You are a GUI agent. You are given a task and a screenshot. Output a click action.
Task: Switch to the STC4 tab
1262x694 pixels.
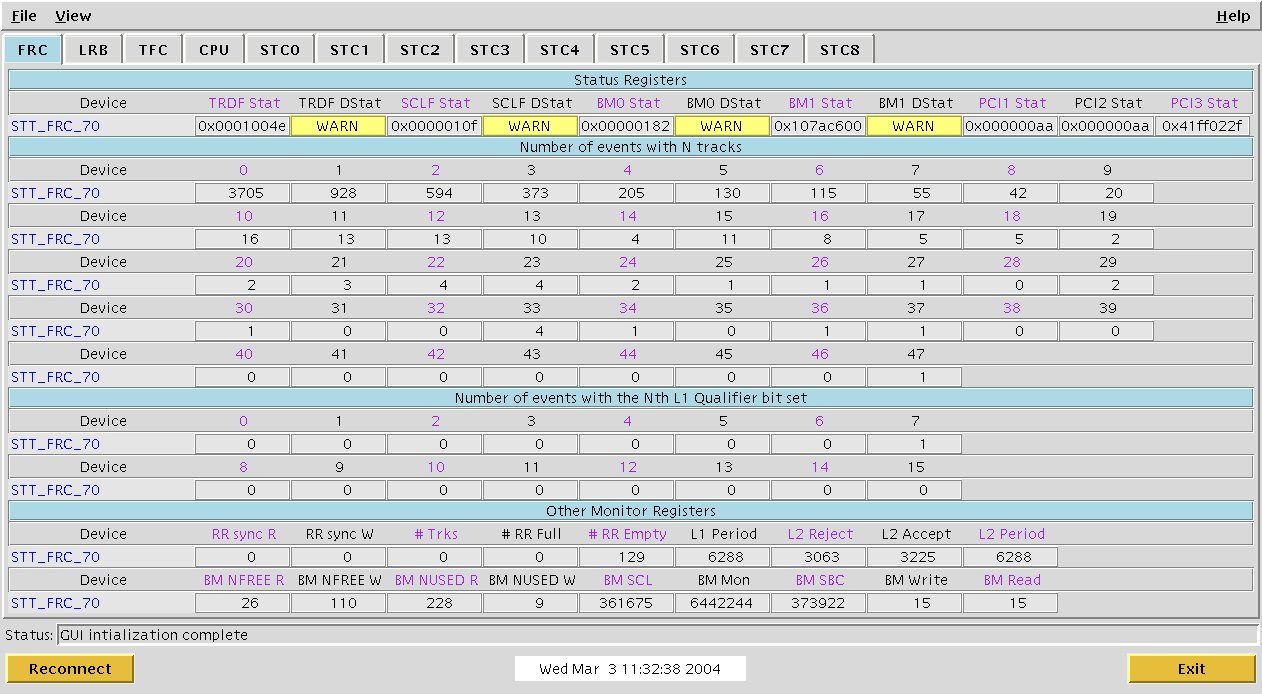coord(560,50)
